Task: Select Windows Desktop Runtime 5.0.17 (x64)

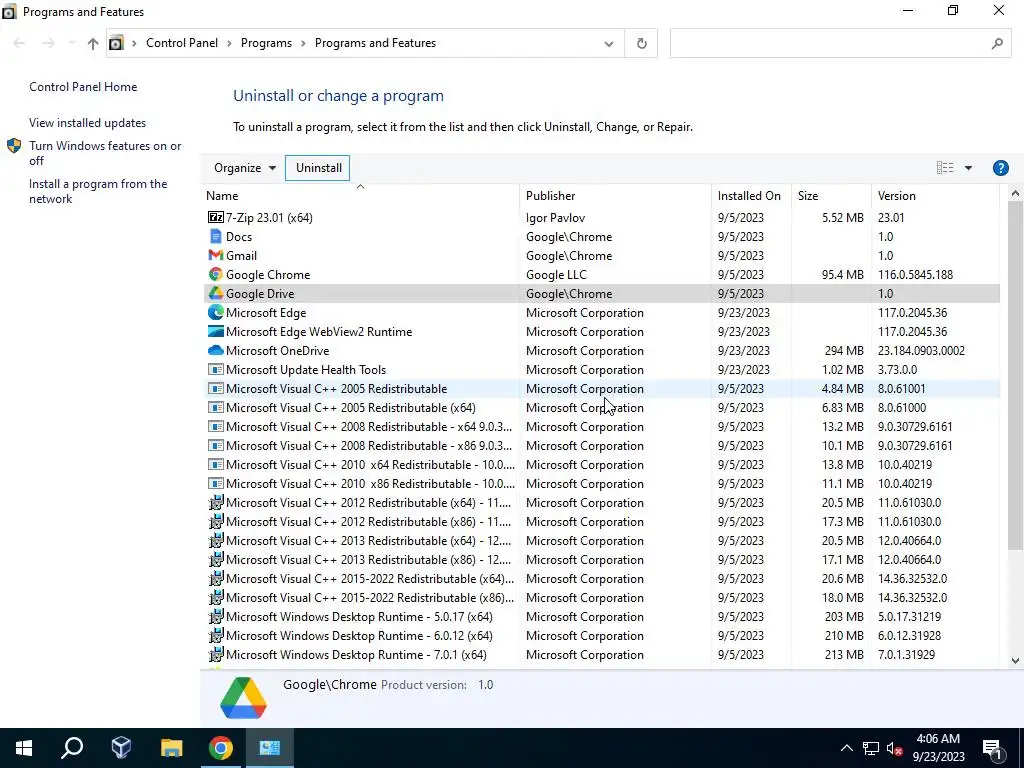Action: pos(601,616)
